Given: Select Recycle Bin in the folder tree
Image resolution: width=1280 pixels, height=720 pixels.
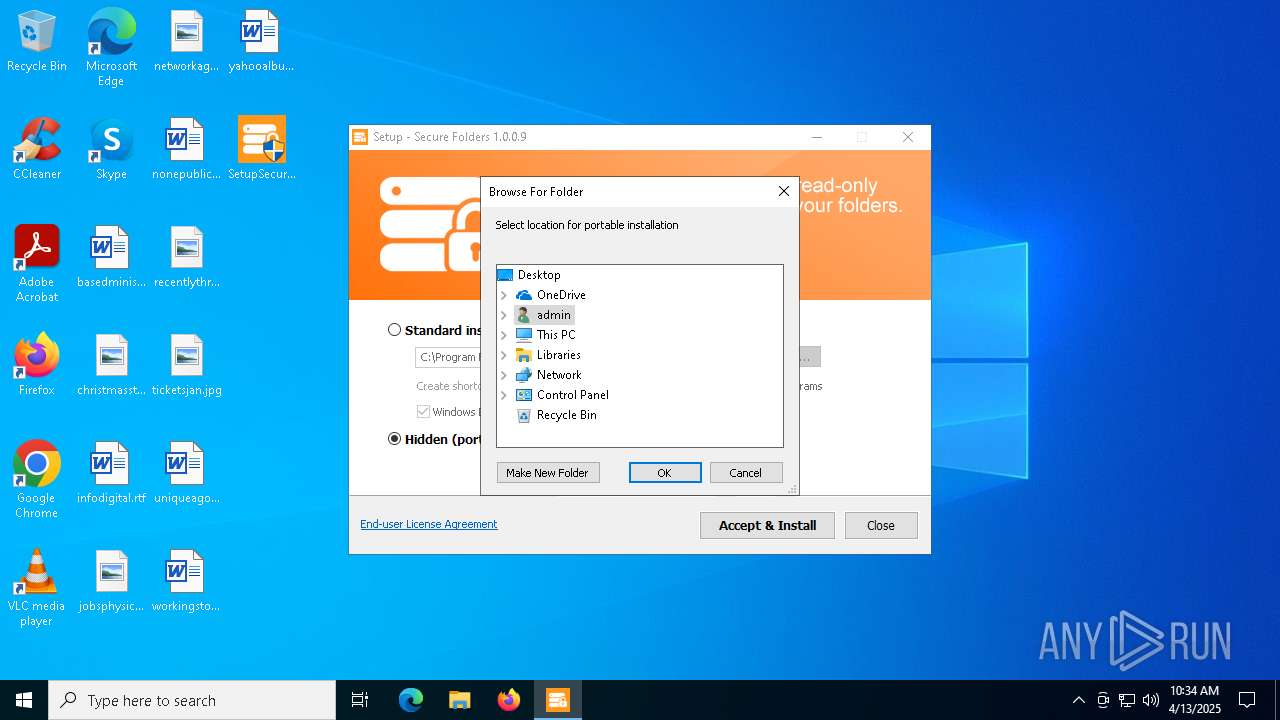Looking at the screenshot, I should click(x=556, y=415).
